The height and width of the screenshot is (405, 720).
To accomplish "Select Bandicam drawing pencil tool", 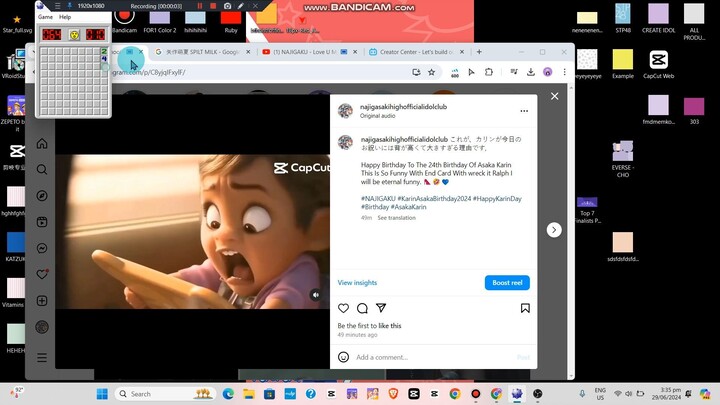I will click(241, 6).
